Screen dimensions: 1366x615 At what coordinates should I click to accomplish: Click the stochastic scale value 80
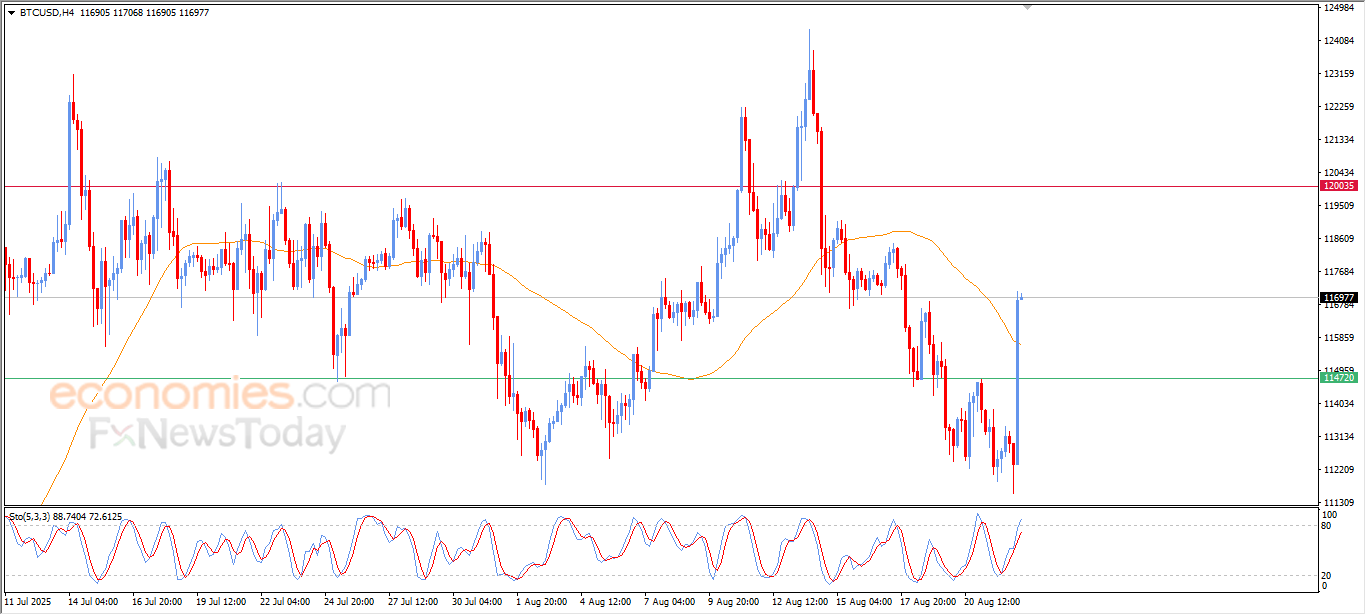1327,525
